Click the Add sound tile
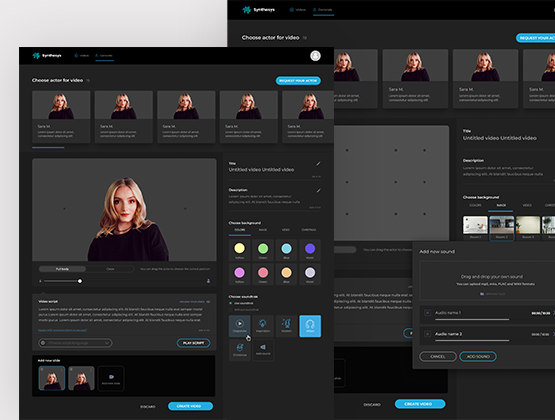 pos(263,350)
